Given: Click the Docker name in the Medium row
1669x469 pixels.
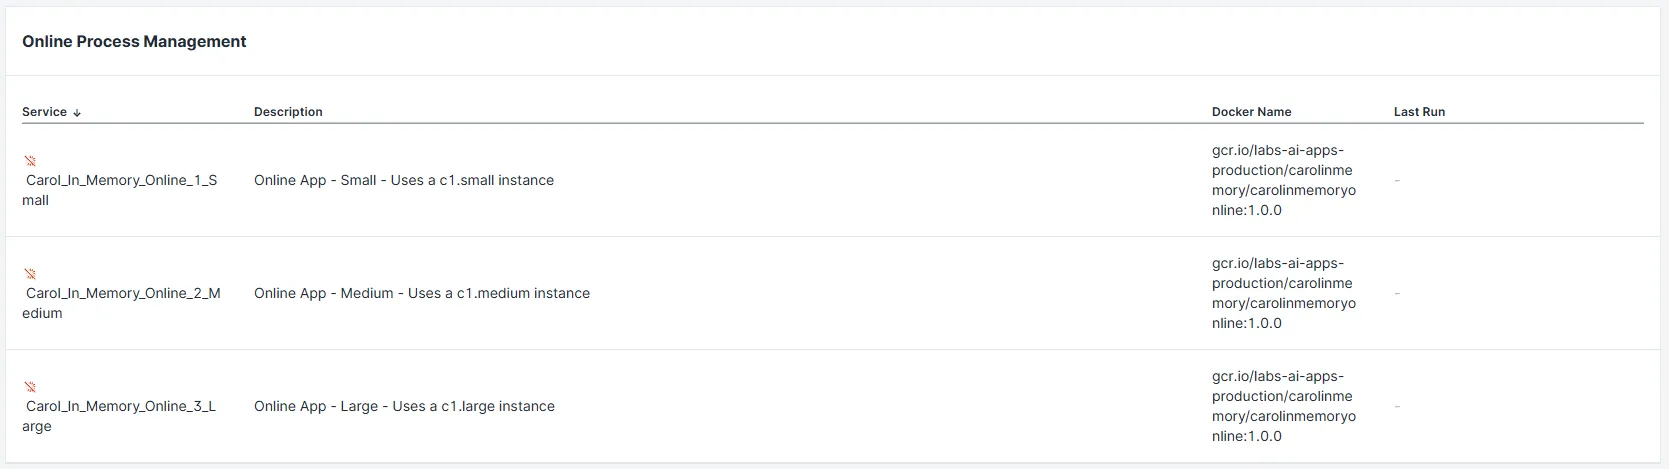Looking at the screenshot, I should coord(1283,293).
